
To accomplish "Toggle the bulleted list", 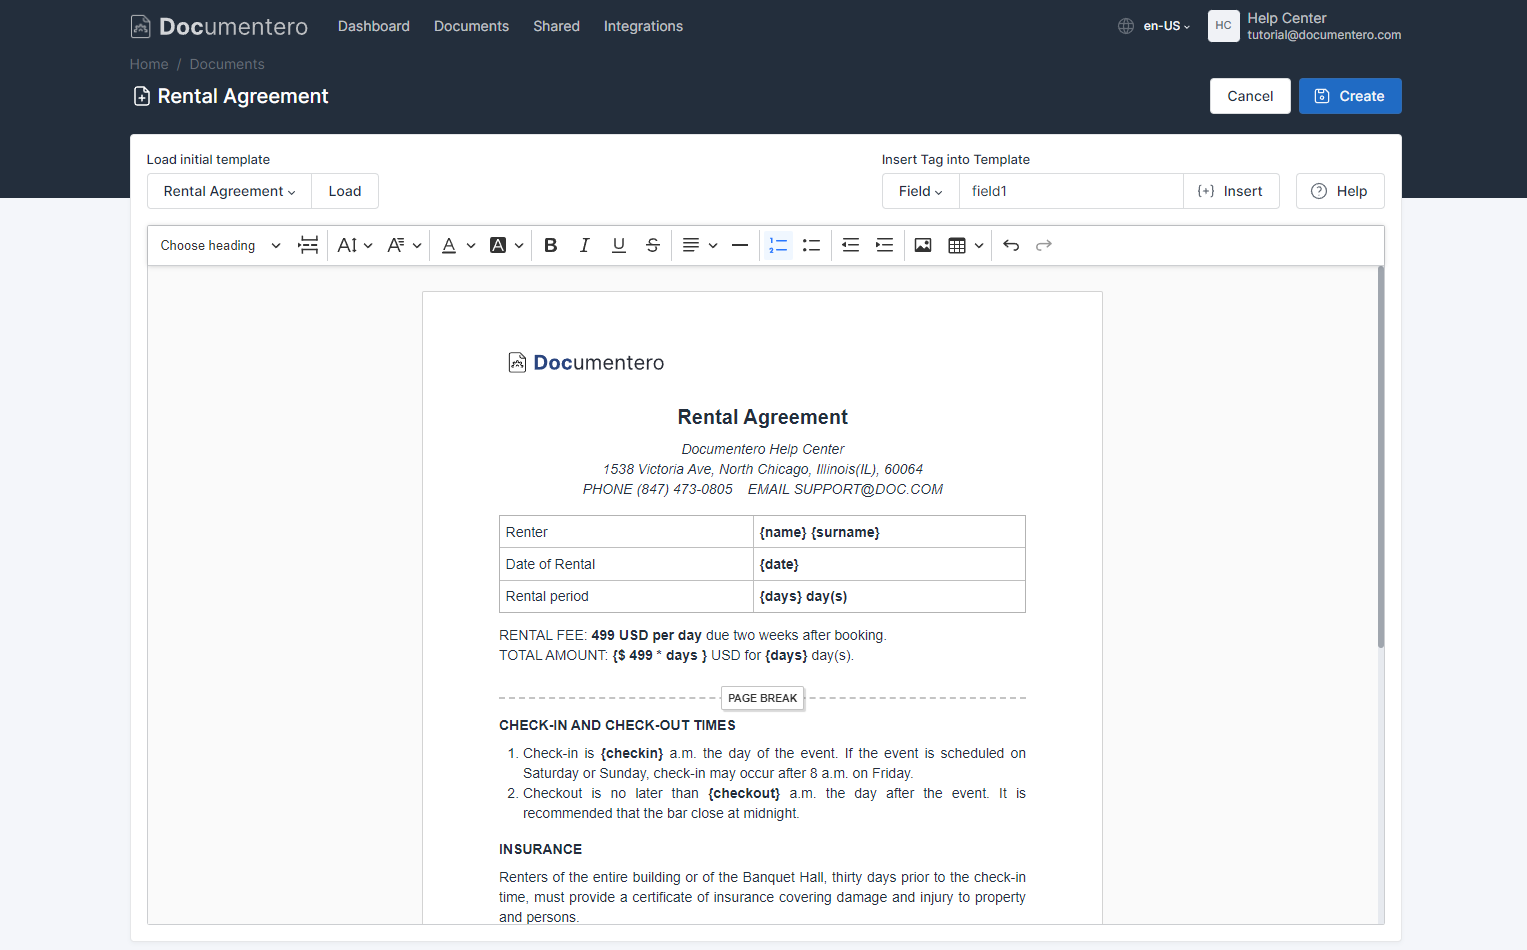I will tap(812, 245).
